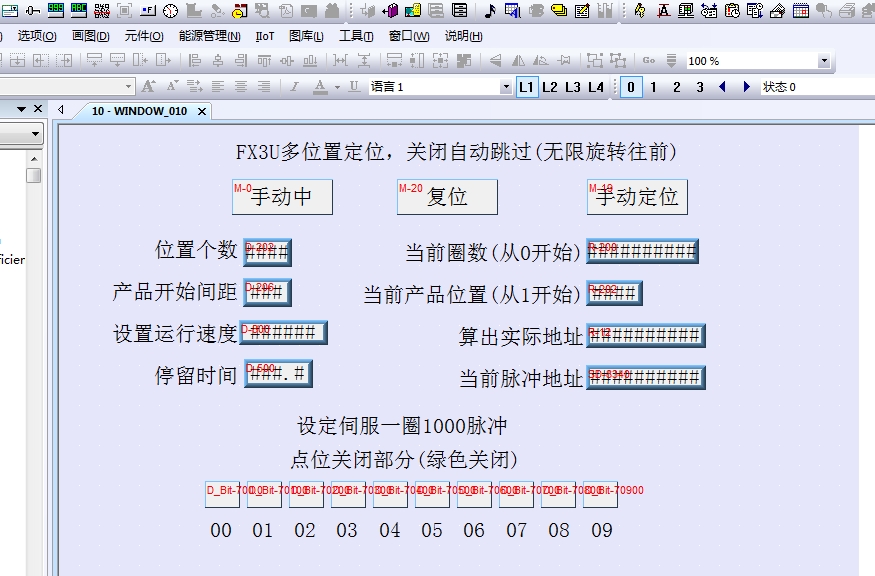The image size is (875, 576).
Task: Click the font color A swatch
Action: click(320, 87)
